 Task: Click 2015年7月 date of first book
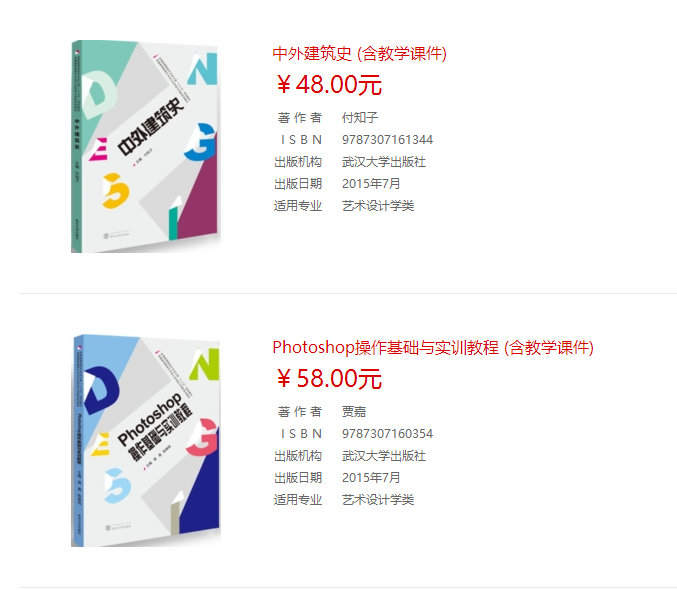click(x=371, y=184)
